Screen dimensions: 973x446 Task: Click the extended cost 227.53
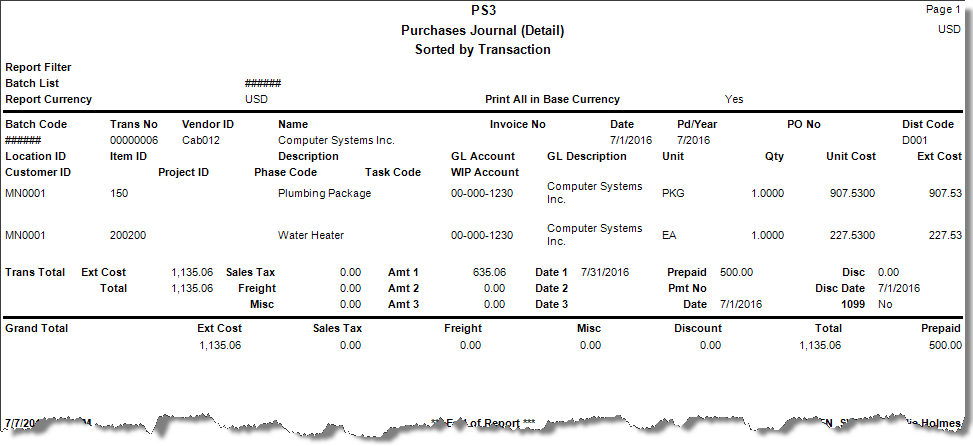pos(944,235)
